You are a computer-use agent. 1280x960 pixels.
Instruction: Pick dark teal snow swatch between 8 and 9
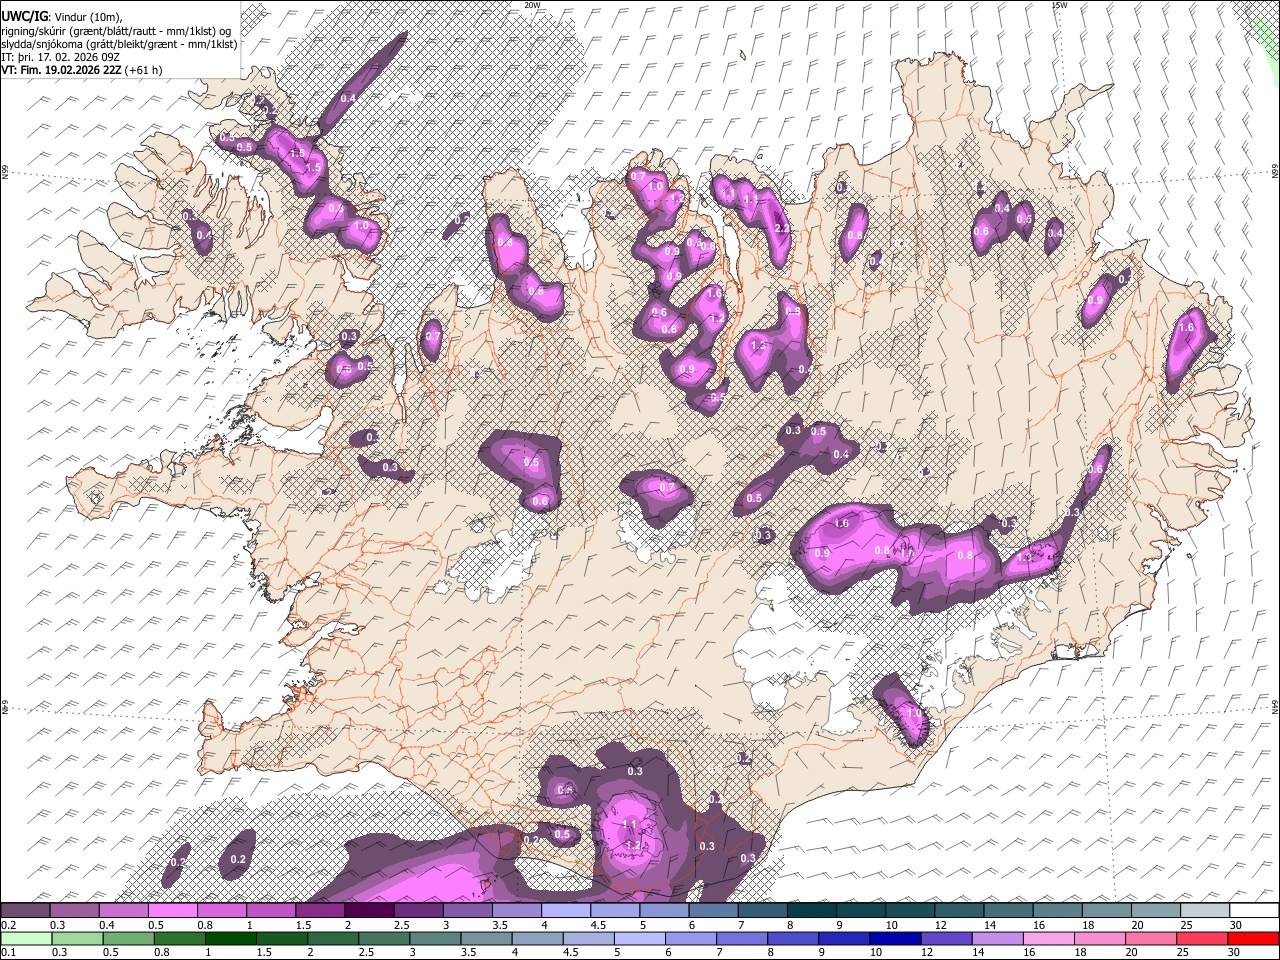point(811,910)
